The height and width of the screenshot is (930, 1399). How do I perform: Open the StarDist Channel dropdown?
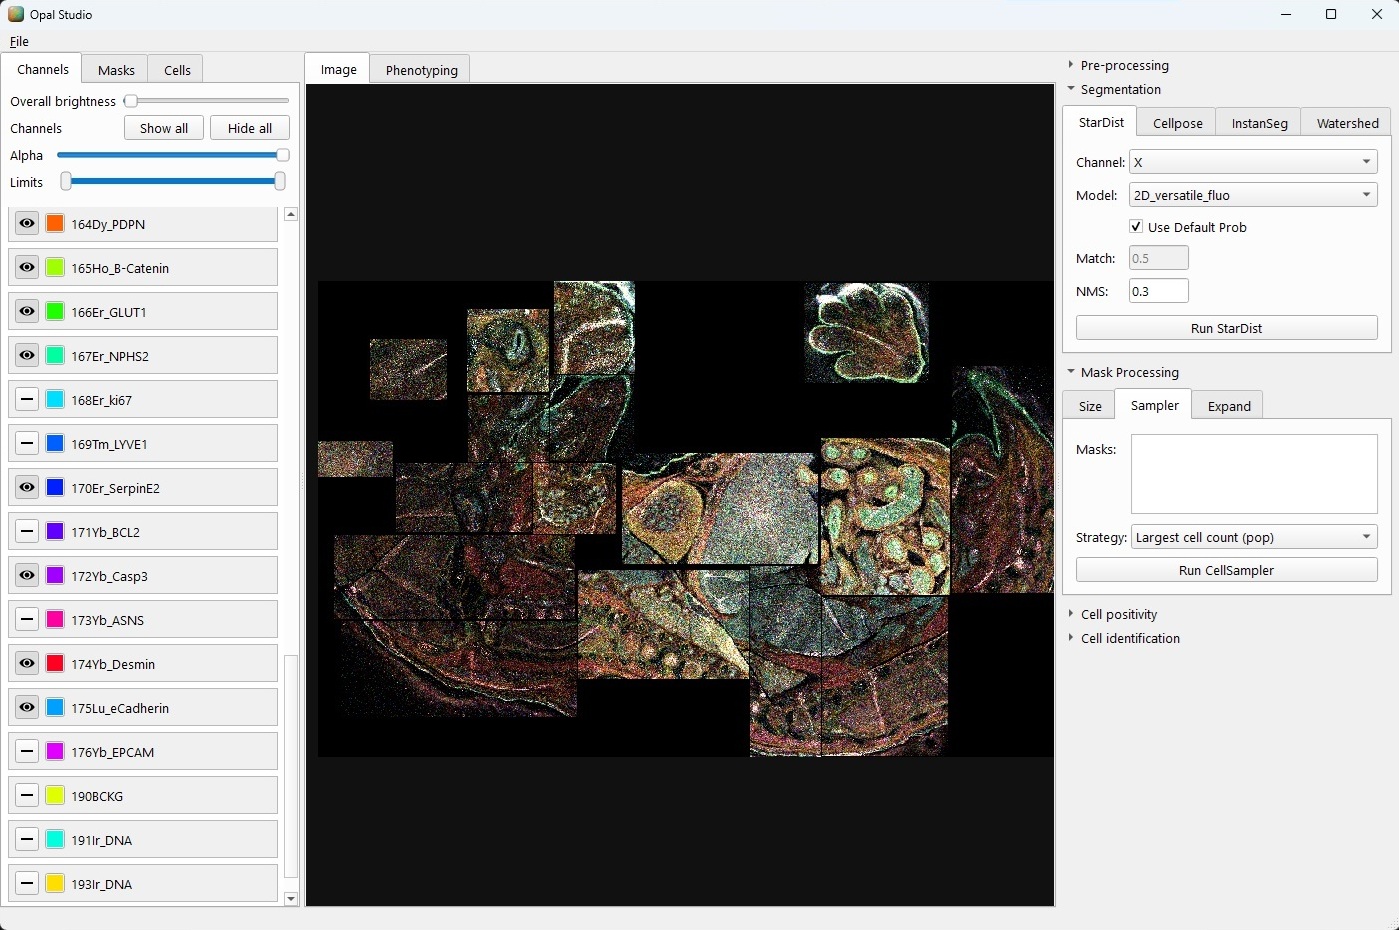point(1253,162)
